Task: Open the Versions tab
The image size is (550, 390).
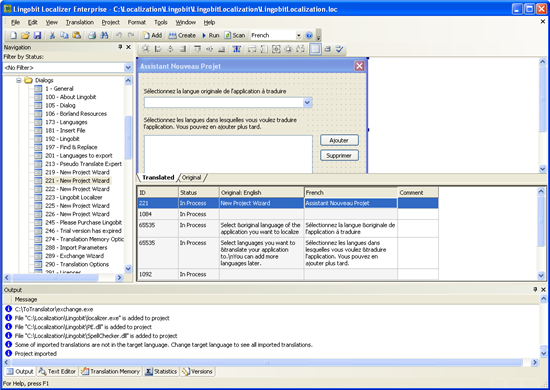Action: click(x=197, y=371)
